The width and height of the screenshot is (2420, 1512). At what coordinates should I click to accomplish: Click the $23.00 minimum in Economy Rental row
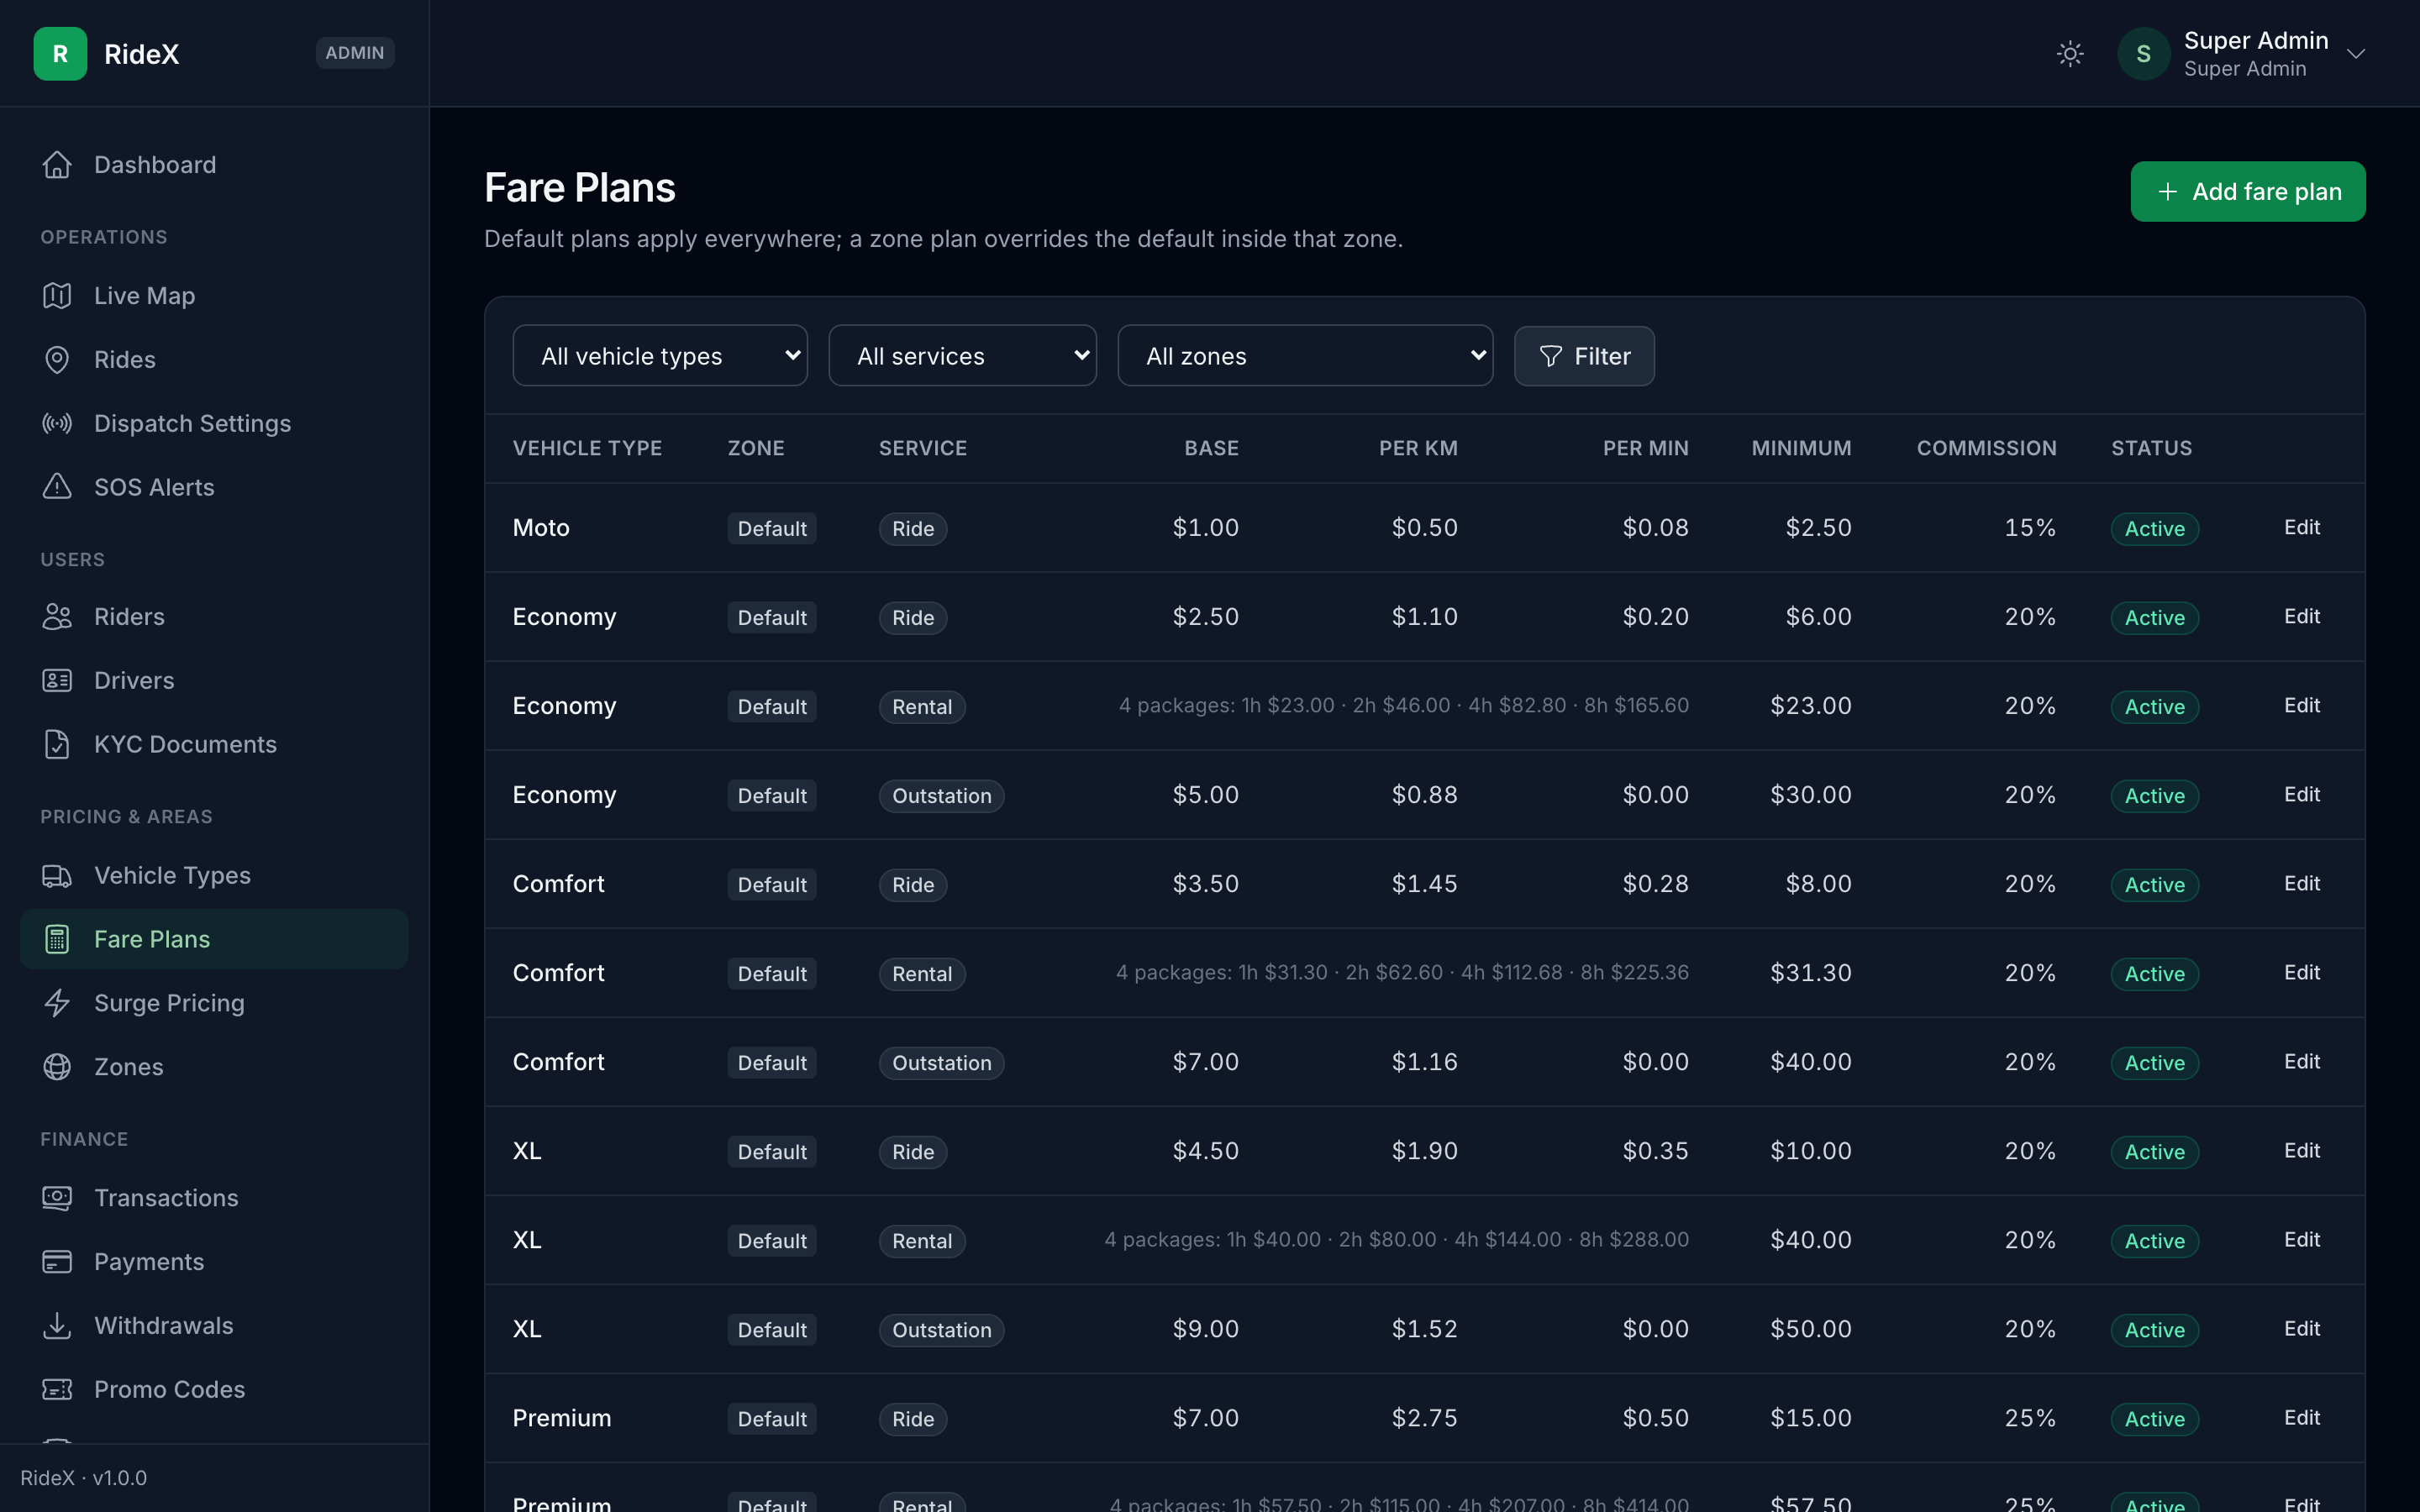click(x=1811, y=706)
